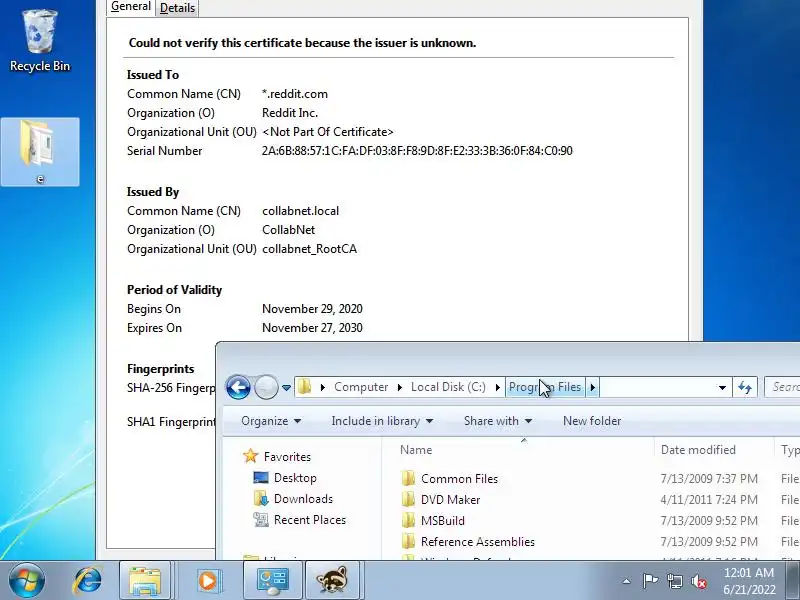This screenshot has height=600, width=800.
Task: Open the Recycle Bin desktop icon
Action: [x=40, y=41]
